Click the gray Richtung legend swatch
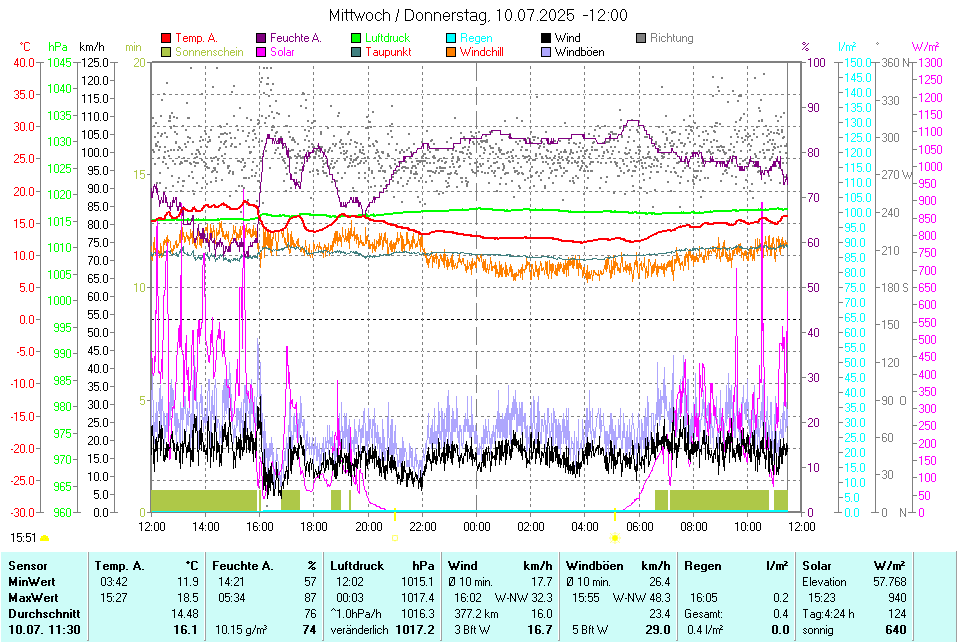This screenshot has width=965, height=642. tap(641, 38)
